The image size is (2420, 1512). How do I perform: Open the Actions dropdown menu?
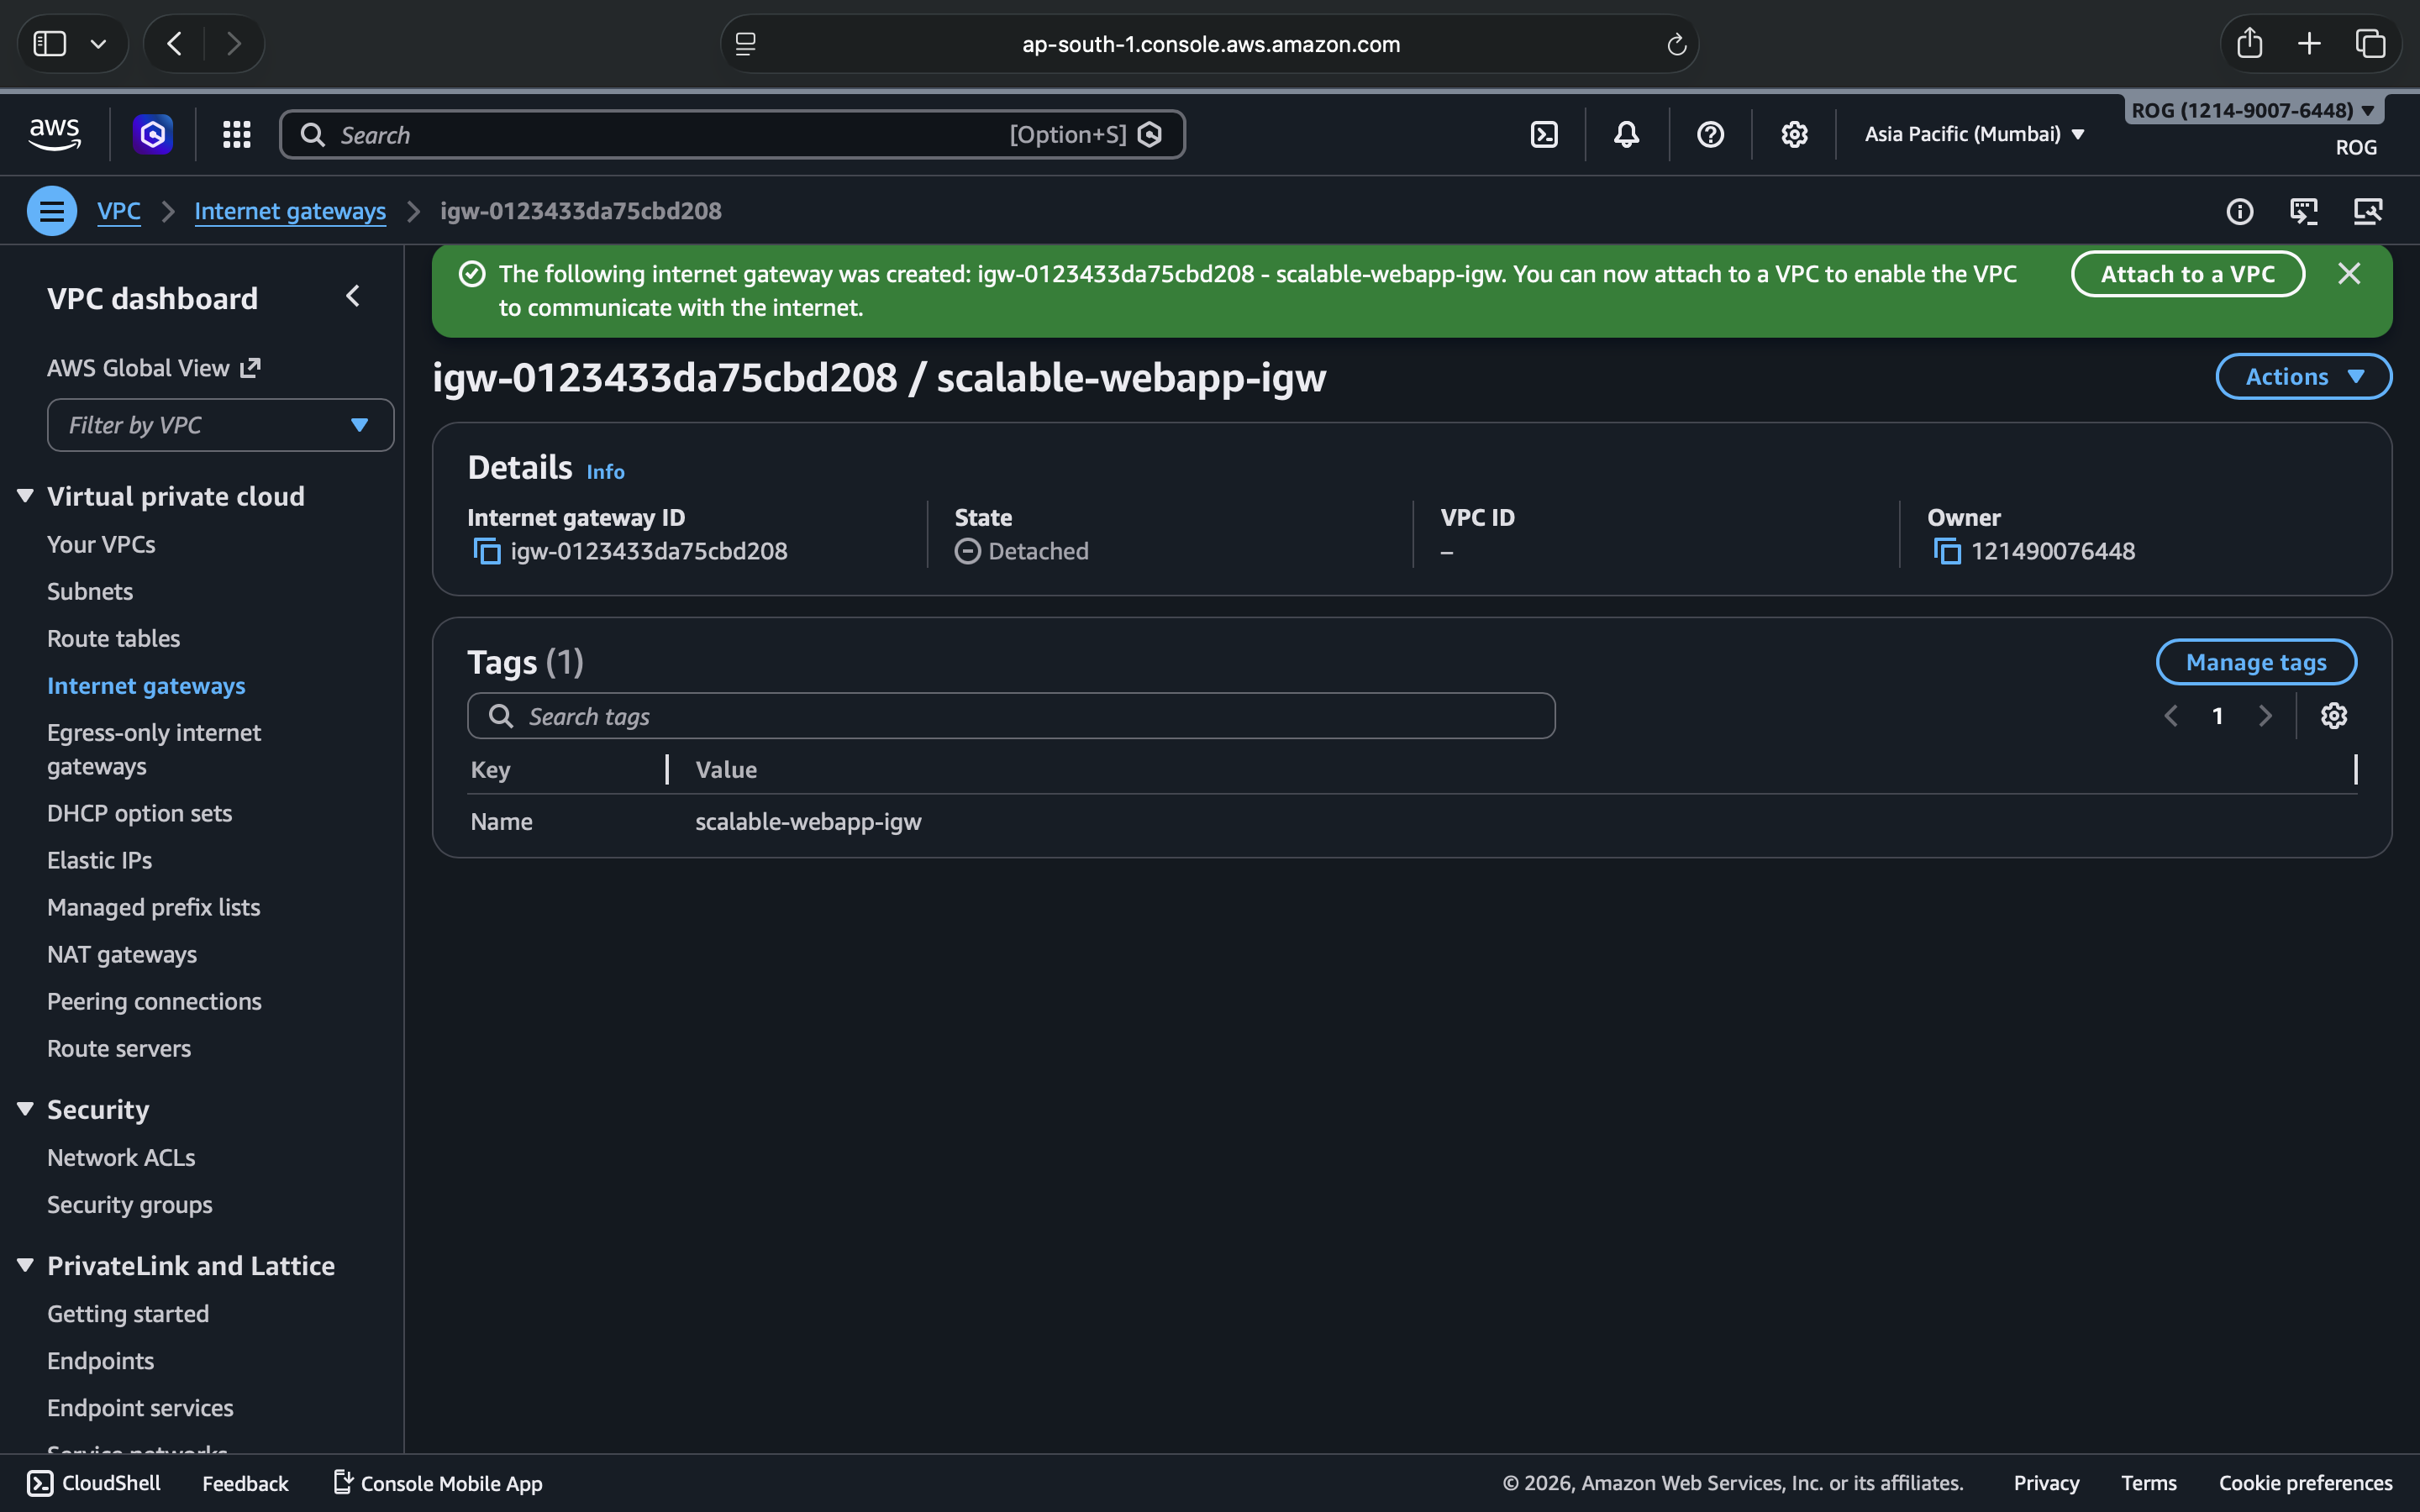click(x=2303, y=377)
